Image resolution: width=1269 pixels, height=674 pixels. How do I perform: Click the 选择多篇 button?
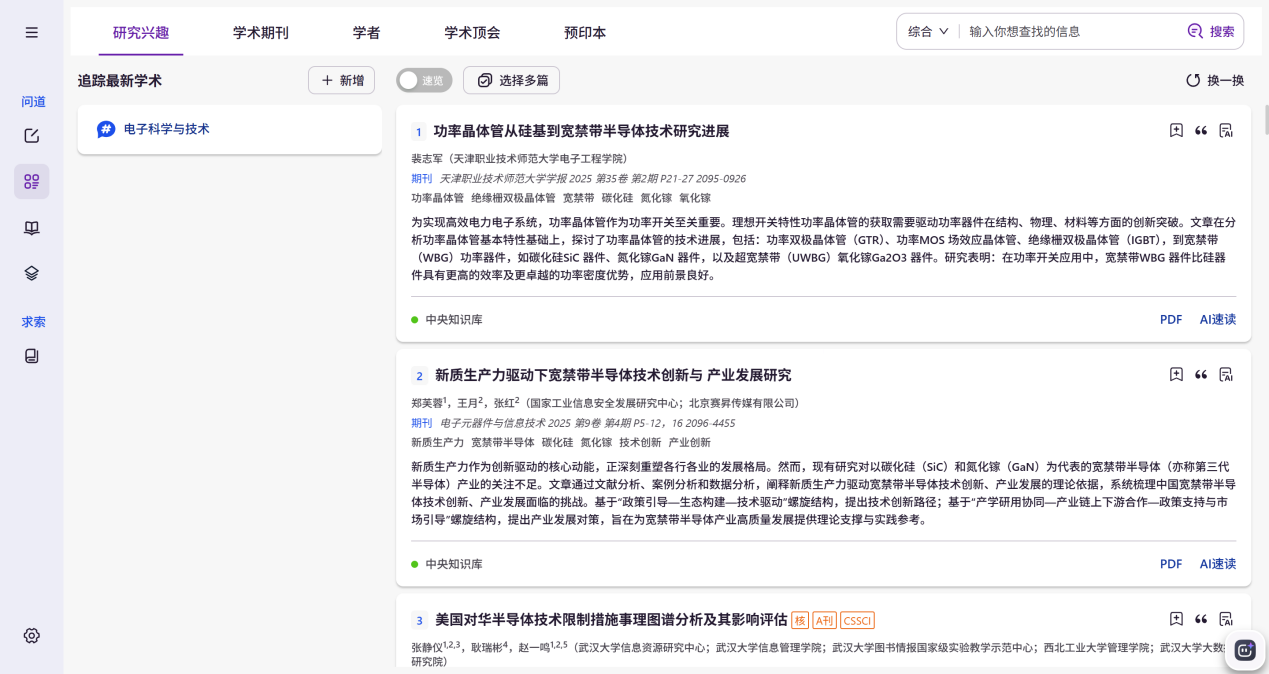point(511,80)
